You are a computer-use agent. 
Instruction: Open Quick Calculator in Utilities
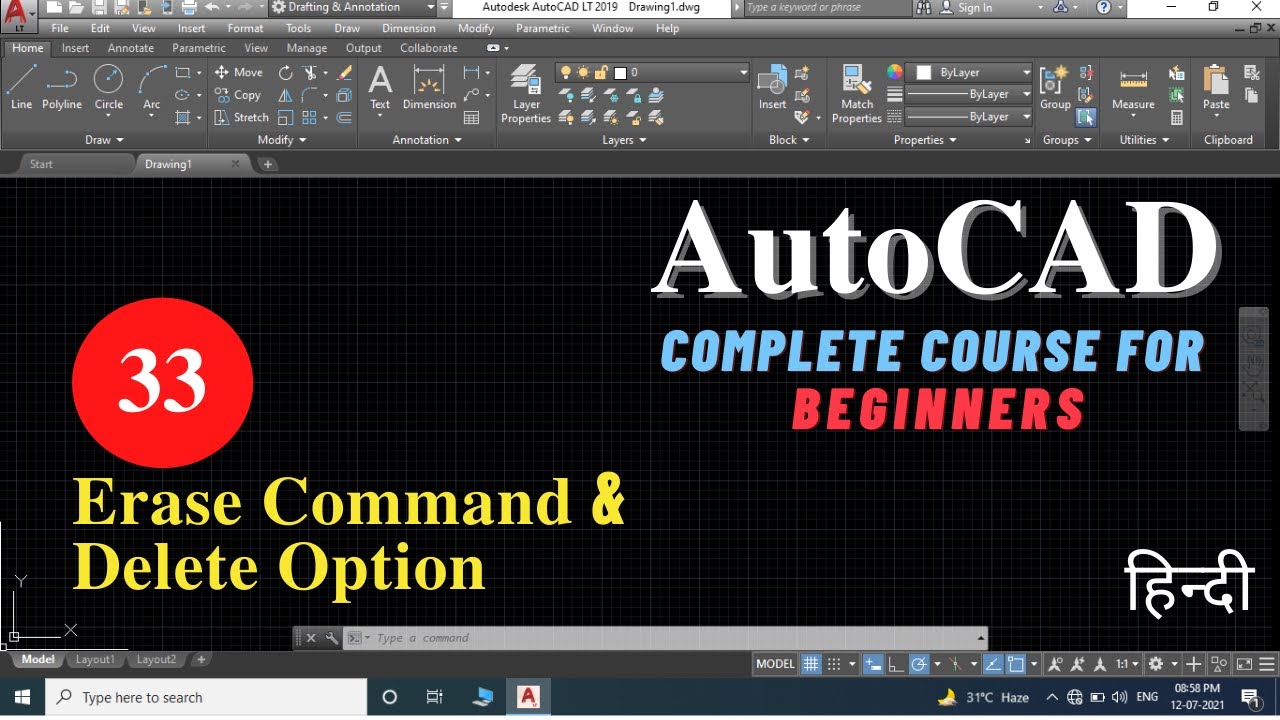pyautogui.click(x=1177, y=117)
